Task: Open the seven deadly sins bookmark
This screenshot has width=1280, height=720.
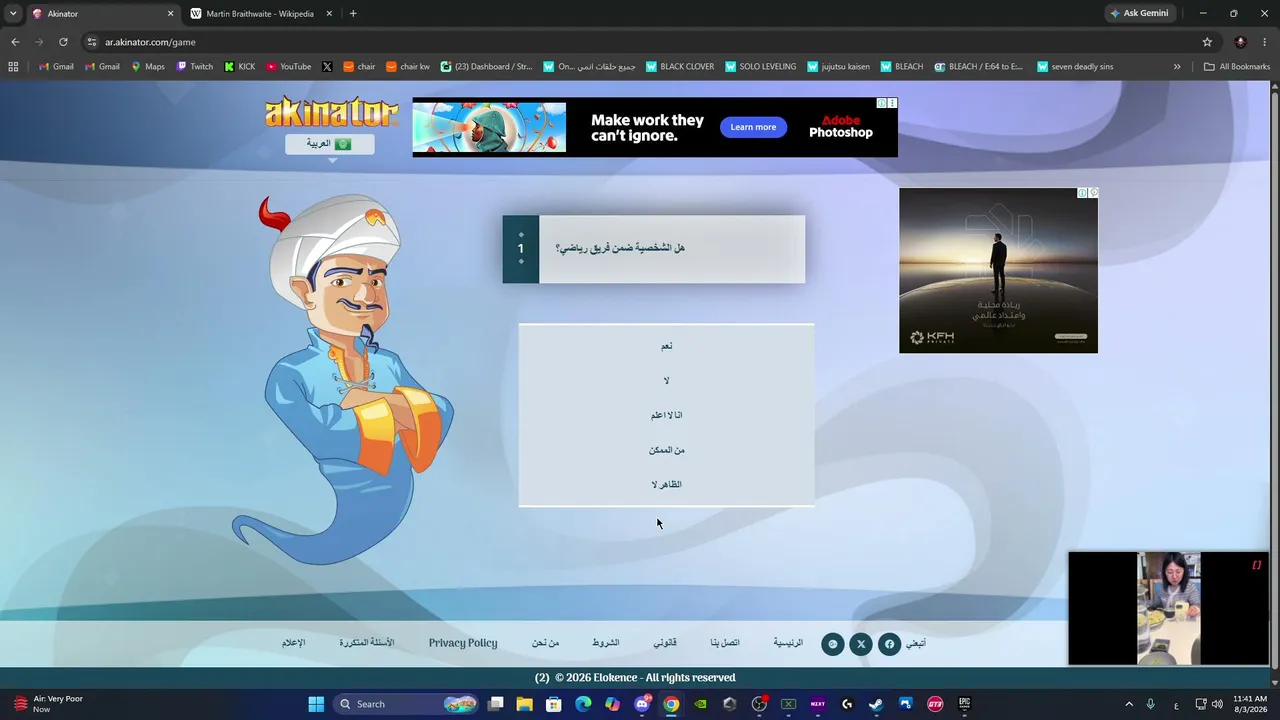Action: (1075, 67)
